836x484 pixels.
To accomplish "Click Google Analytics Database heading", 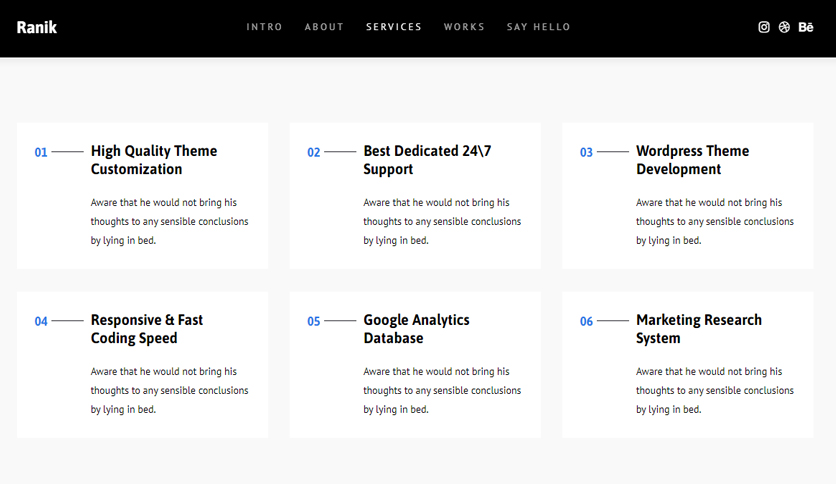I will (x=416, y=329).
